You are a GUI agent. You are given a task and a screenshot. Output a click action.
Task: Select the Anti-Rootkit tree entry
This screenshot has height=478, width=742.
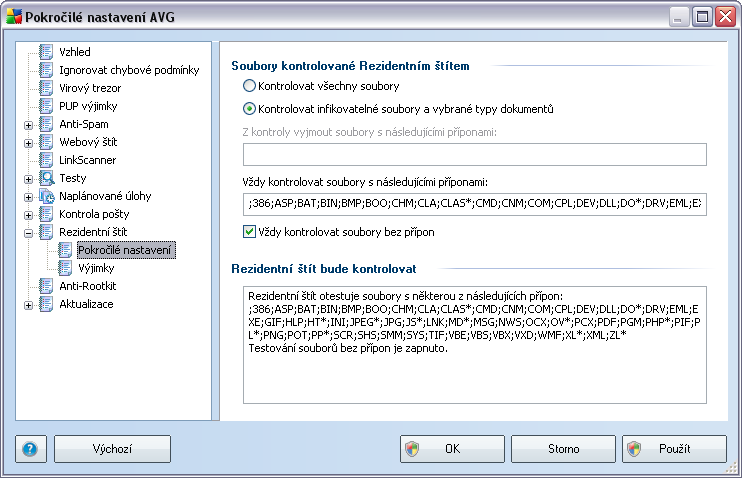[x=88, y=286]
